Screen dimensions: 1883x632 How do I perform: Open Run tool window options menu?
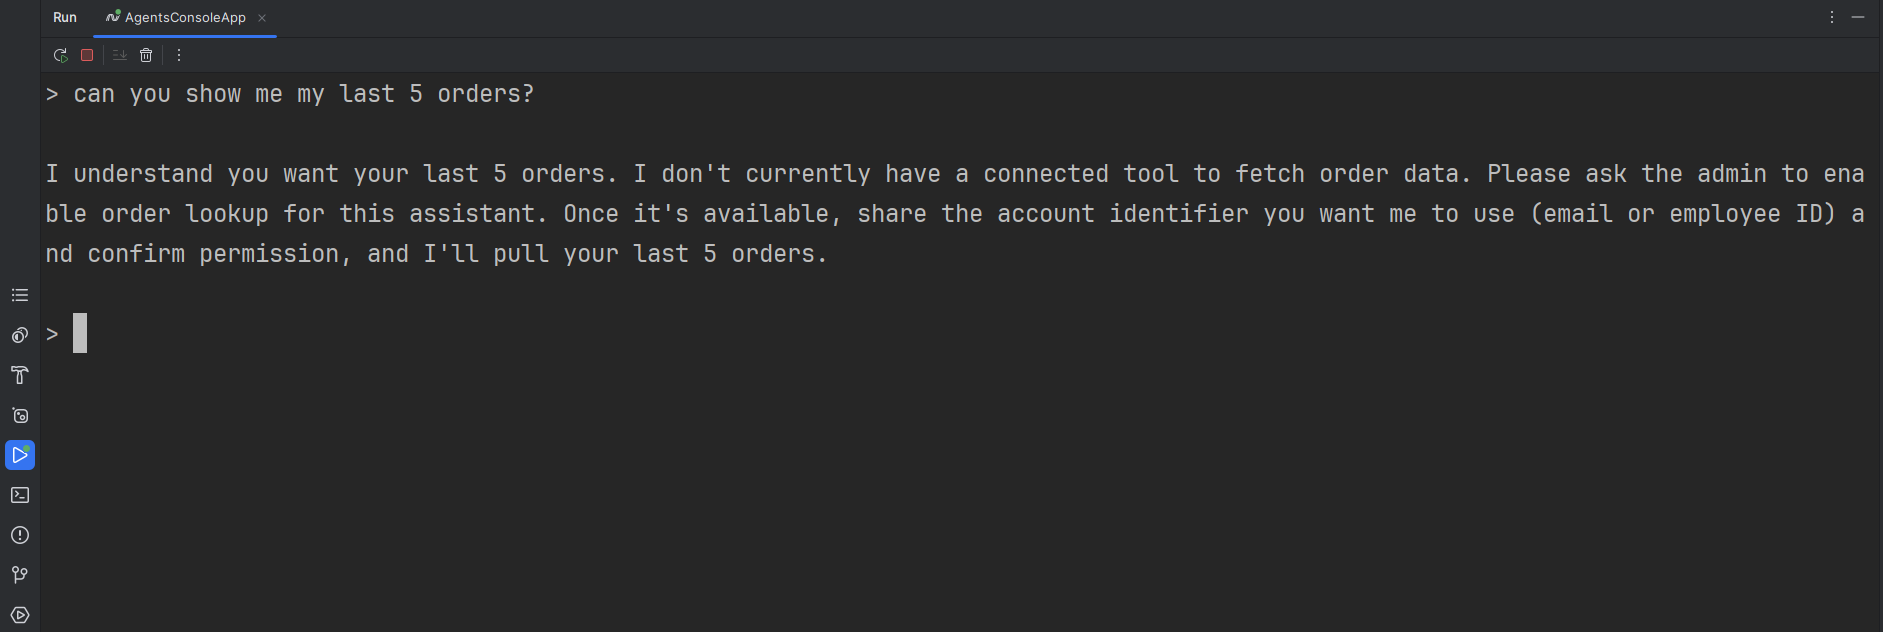pyautogui.click(x=1832, y=17)
